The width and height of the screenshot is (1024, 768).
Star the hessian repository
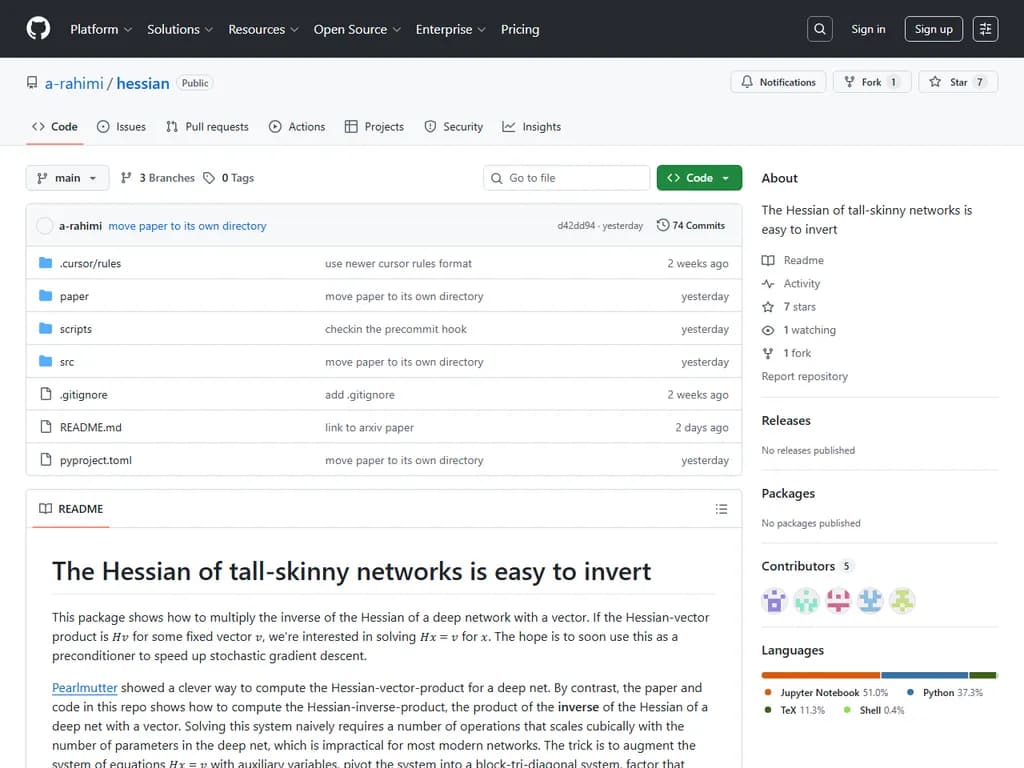958,82
